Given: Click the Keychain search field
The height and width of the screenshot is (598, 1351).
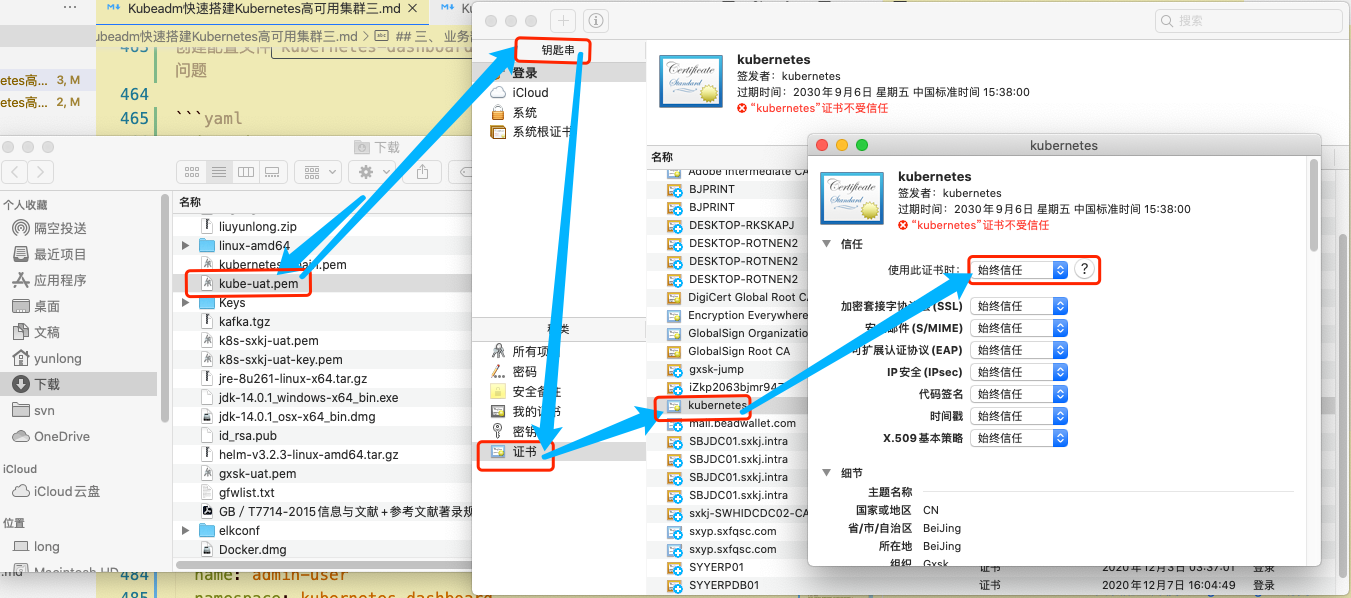Looking at the screenshot, I should 1248,20.
